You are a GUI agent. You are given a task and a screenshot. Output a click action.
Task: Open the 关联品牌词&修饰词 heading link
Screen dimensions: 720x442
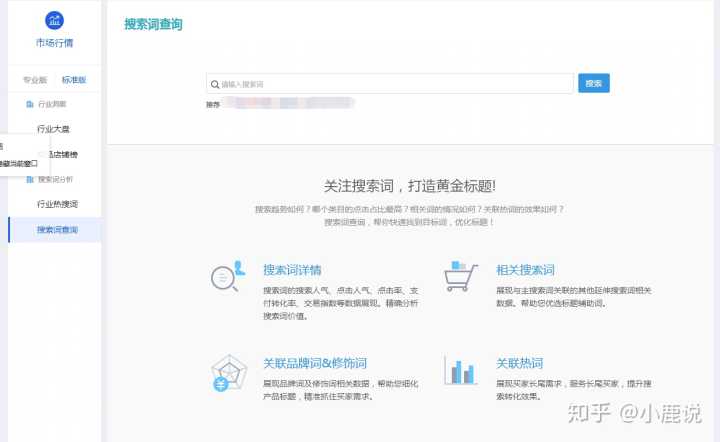coord(315,364)
